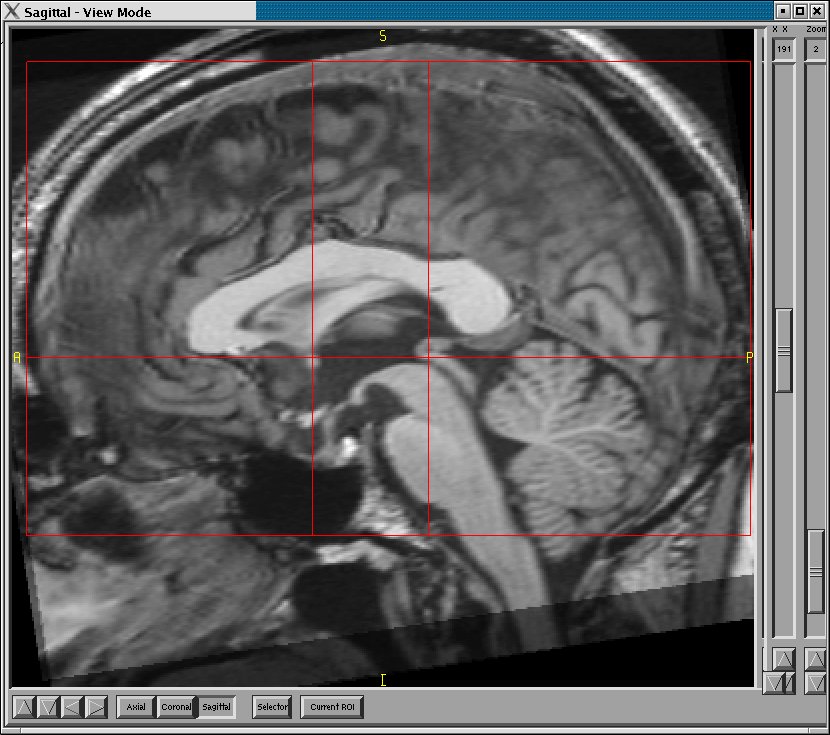Click the Zoom slider's up arrow stepper
Viewport: 830px width, 735px height.
(x=816, y=659)
